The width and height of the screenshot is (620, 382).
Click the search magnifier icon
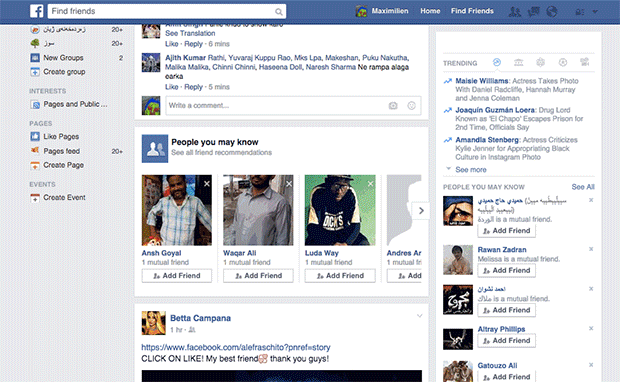coord(279,12)
